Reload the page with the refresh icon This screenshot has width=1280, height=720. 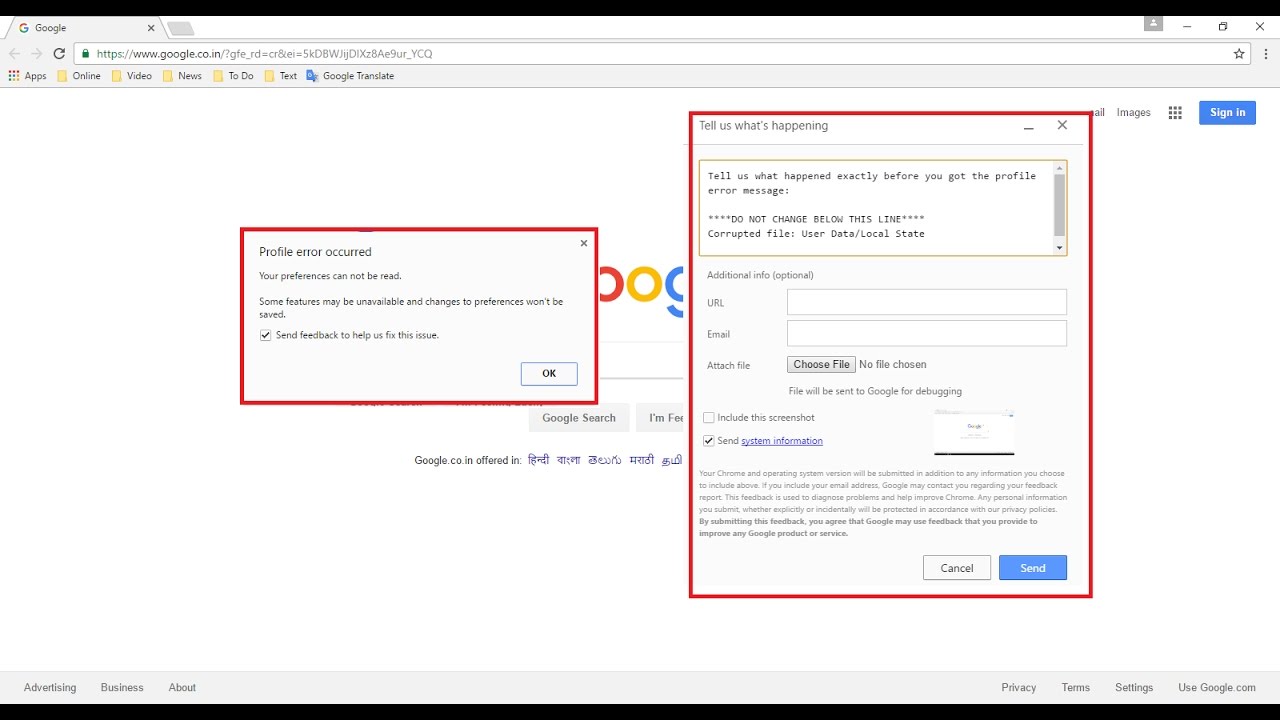pyautogui.click(x=59, y=54)
